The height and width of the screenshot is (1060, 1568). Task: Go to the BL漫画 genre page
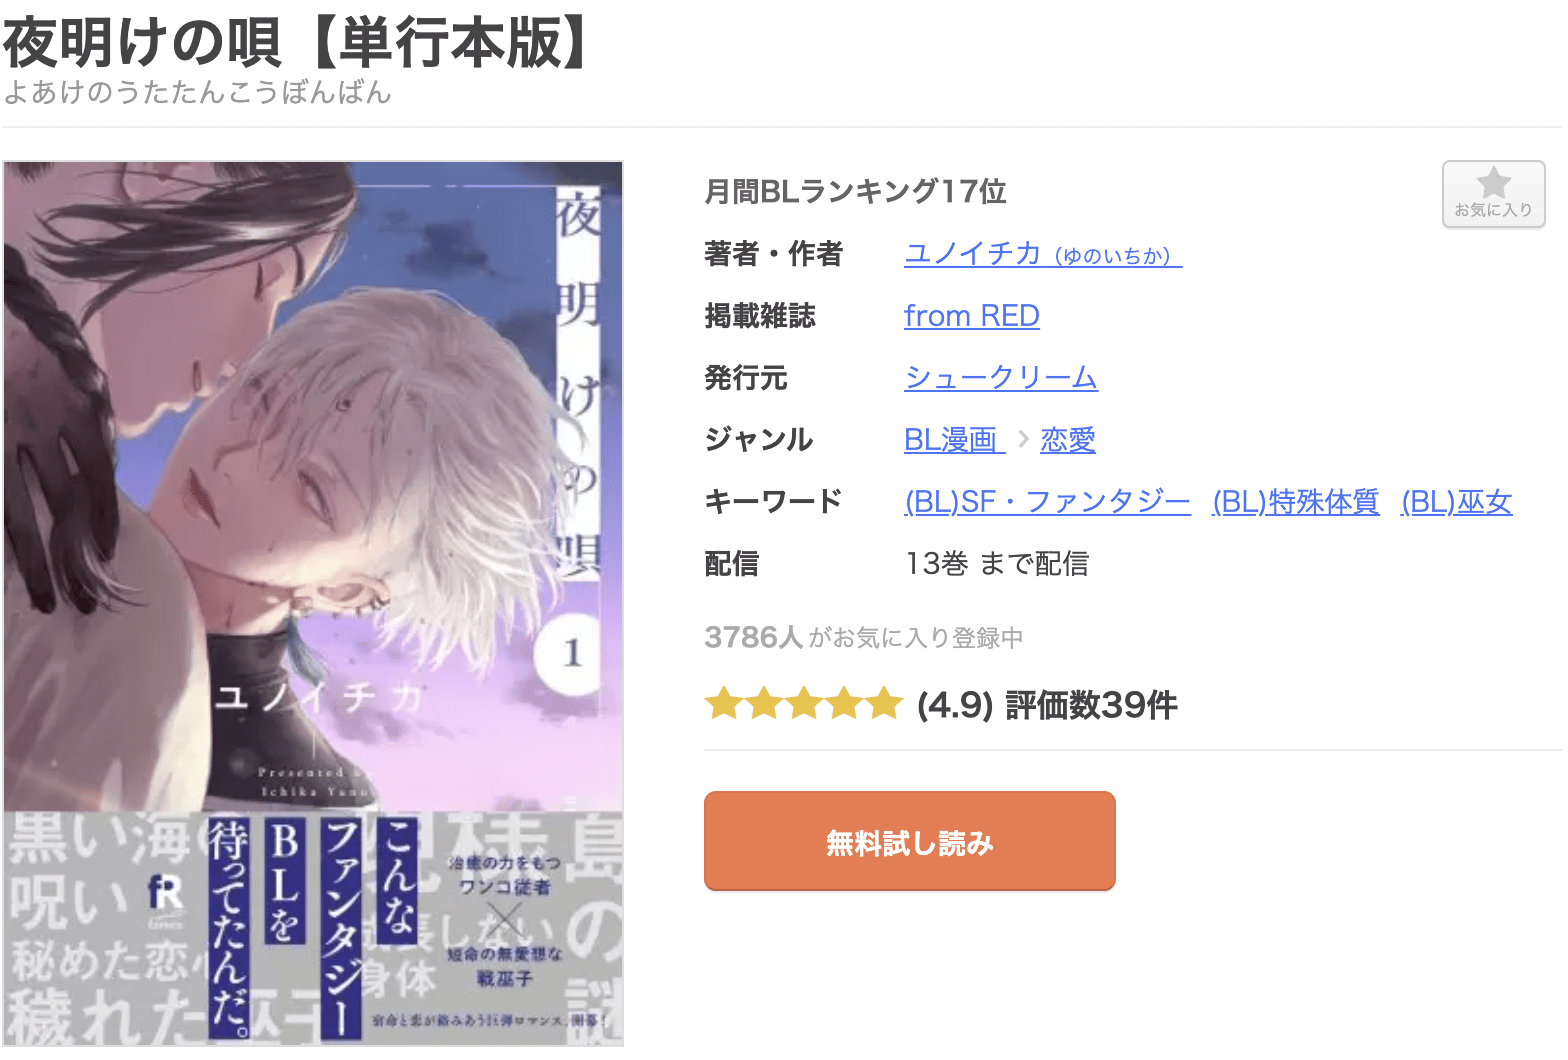tap(954, 440)
